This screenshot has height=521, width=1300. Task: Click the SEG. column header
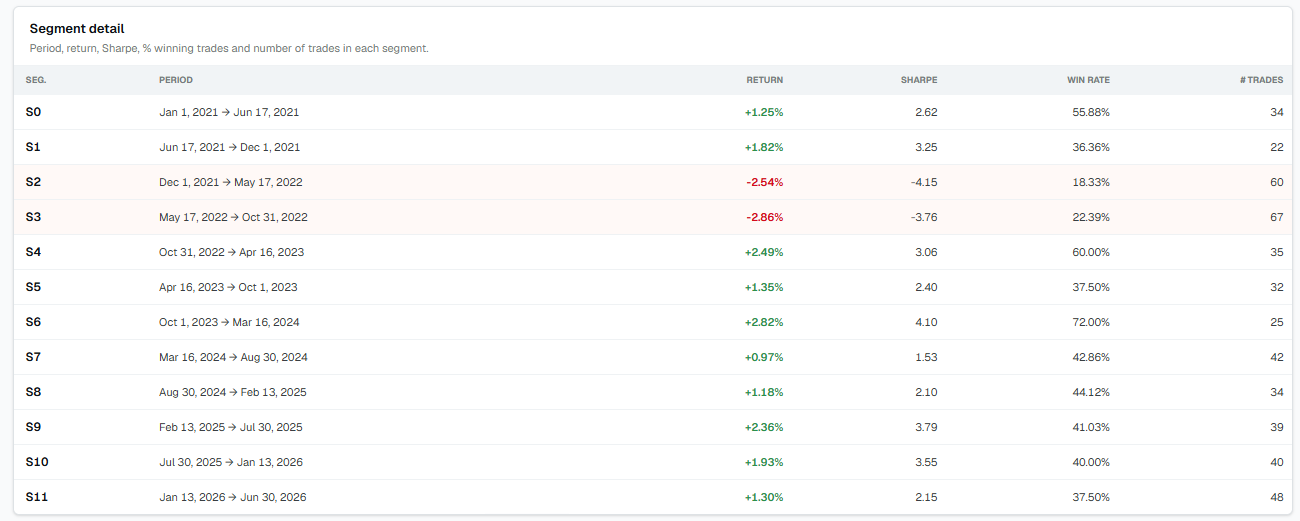[36, 80]
